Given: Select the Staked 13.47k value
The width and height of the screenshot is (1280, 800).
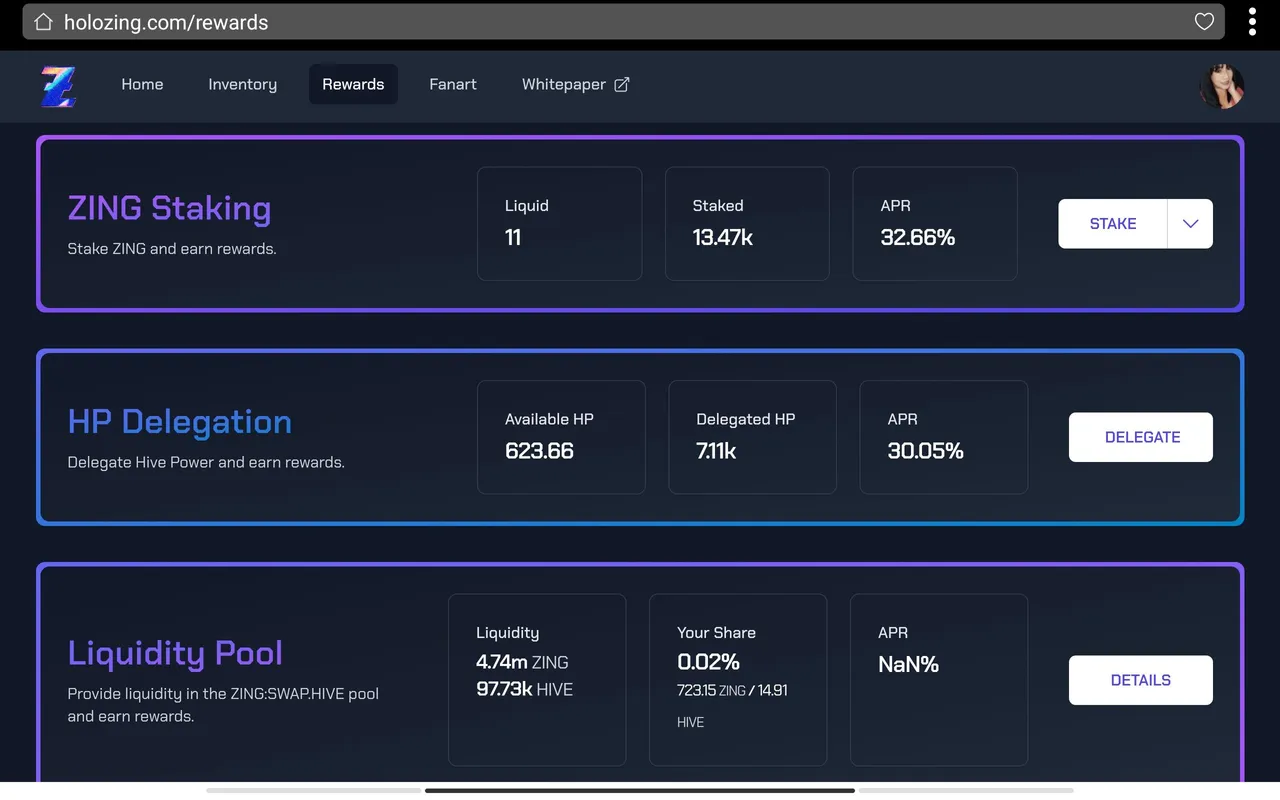Looking at the screenshot, I should pos(723,237).
